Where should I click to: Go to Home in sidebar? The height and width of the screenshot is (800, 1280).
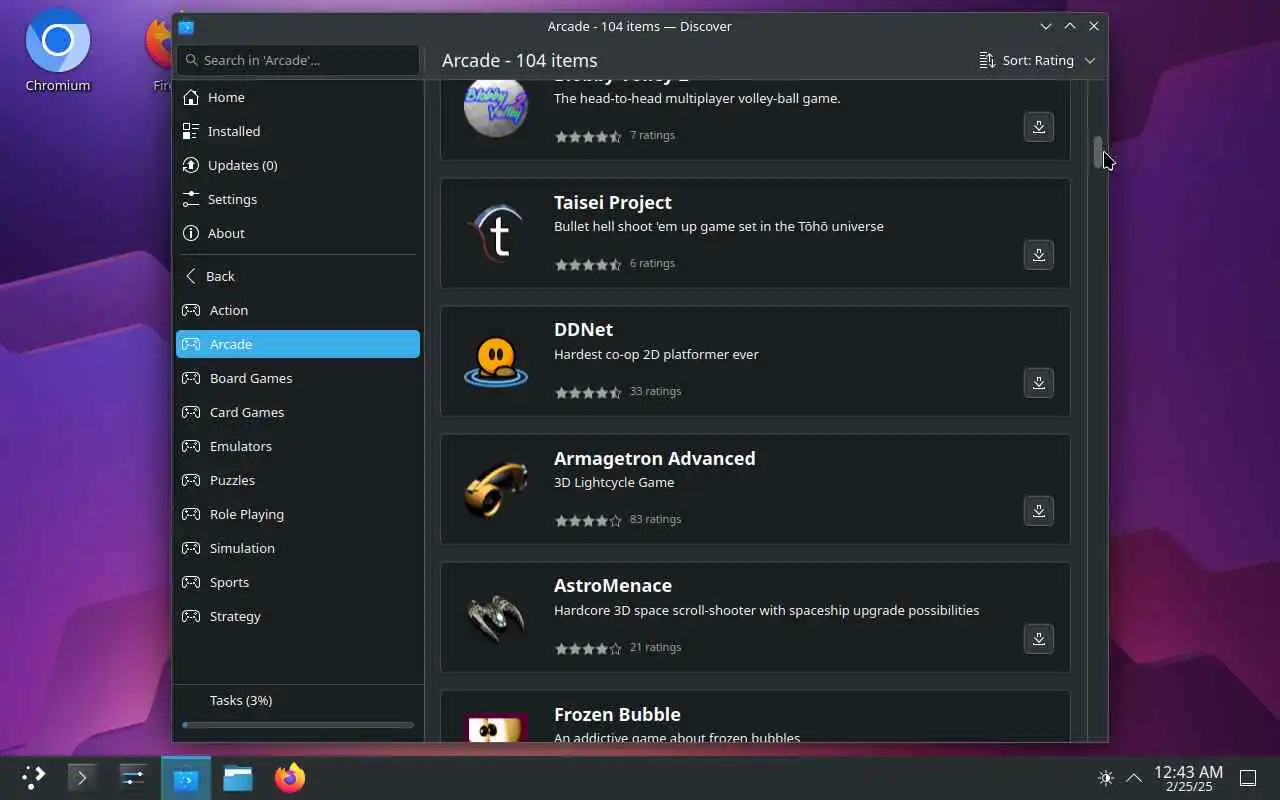[x=298, y=97]
